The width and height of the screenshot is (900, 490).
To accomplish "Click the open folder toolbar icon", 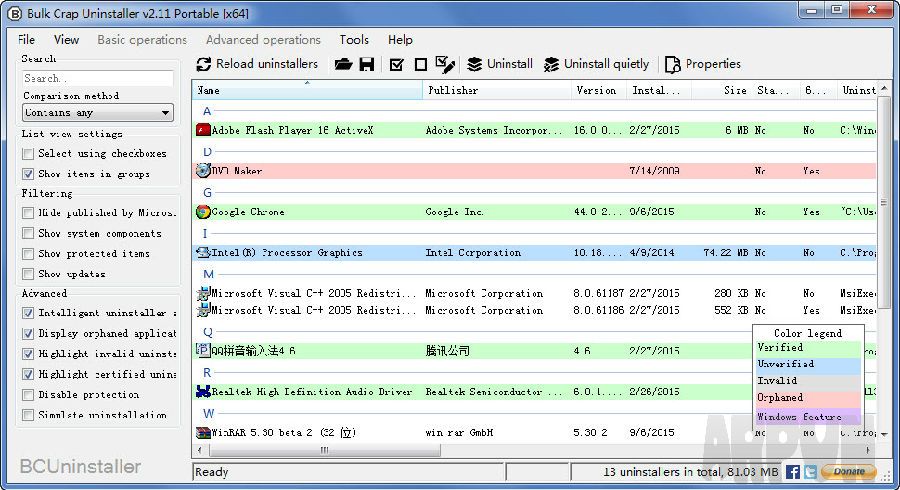I will point(343,64).
